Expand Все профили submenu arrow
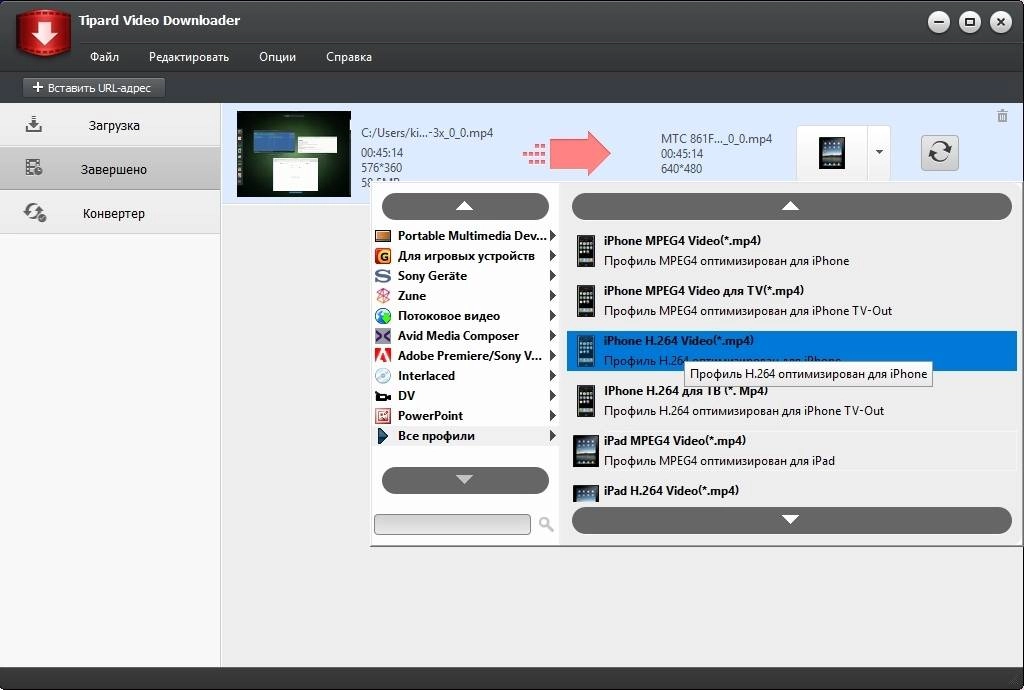The image size is (1024, 690). click(x=552, y=436)
